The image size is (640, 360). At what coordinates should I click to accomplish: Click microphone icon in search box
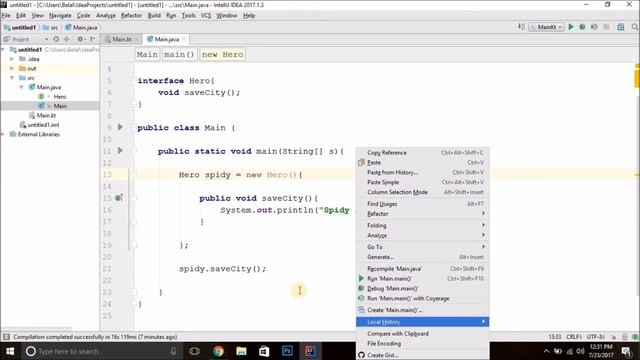173,351
